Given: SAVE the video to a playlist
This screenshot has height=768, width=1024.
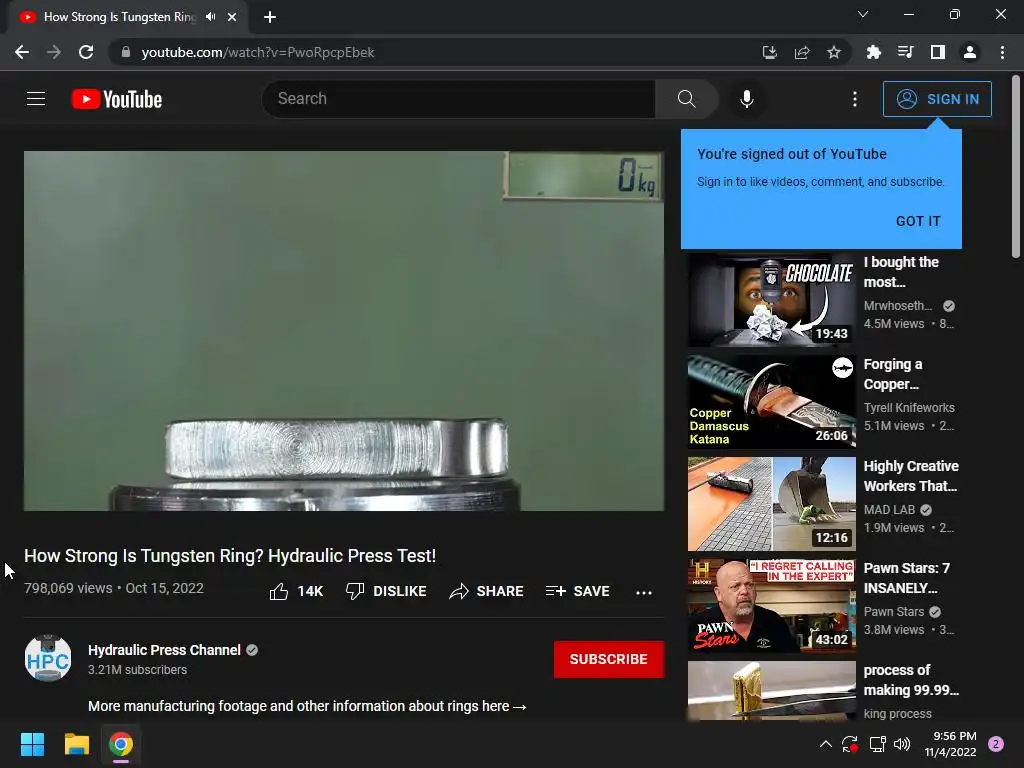Looking at the screenshot, I should pos(578,591).
